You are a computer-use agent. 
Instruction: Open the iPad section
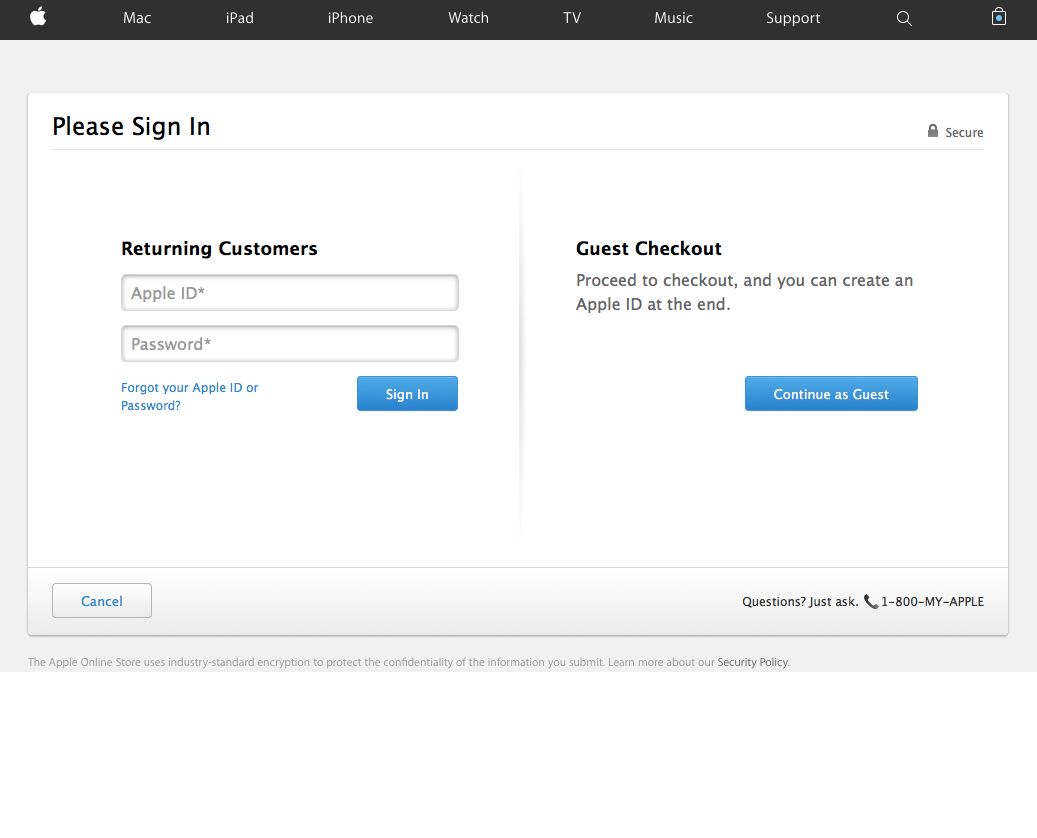(x=239, y=18)
